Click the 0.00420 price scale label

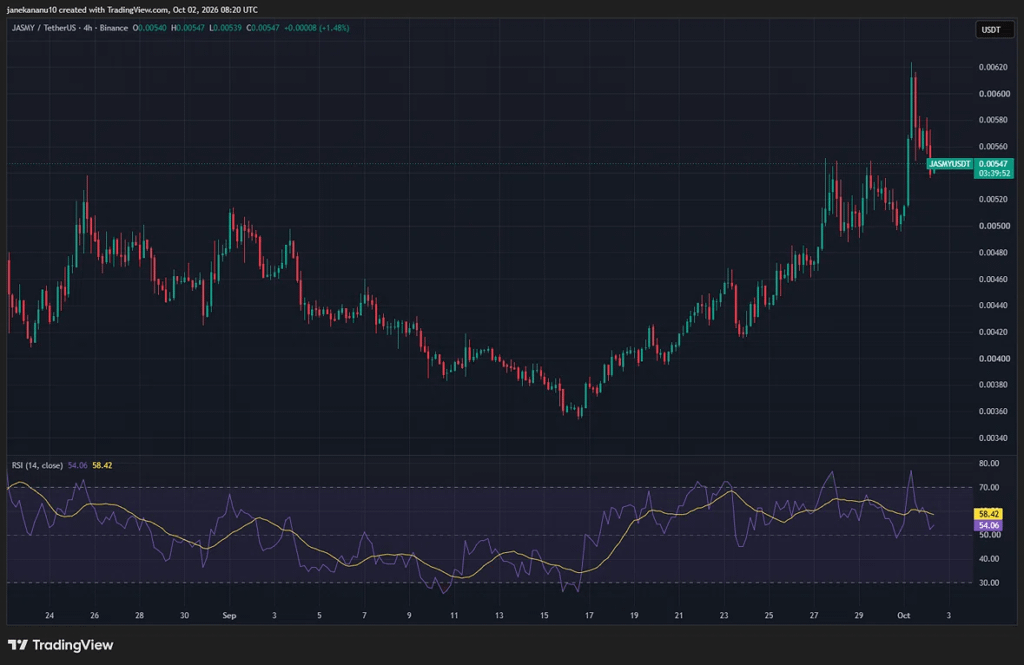[994, 332]
